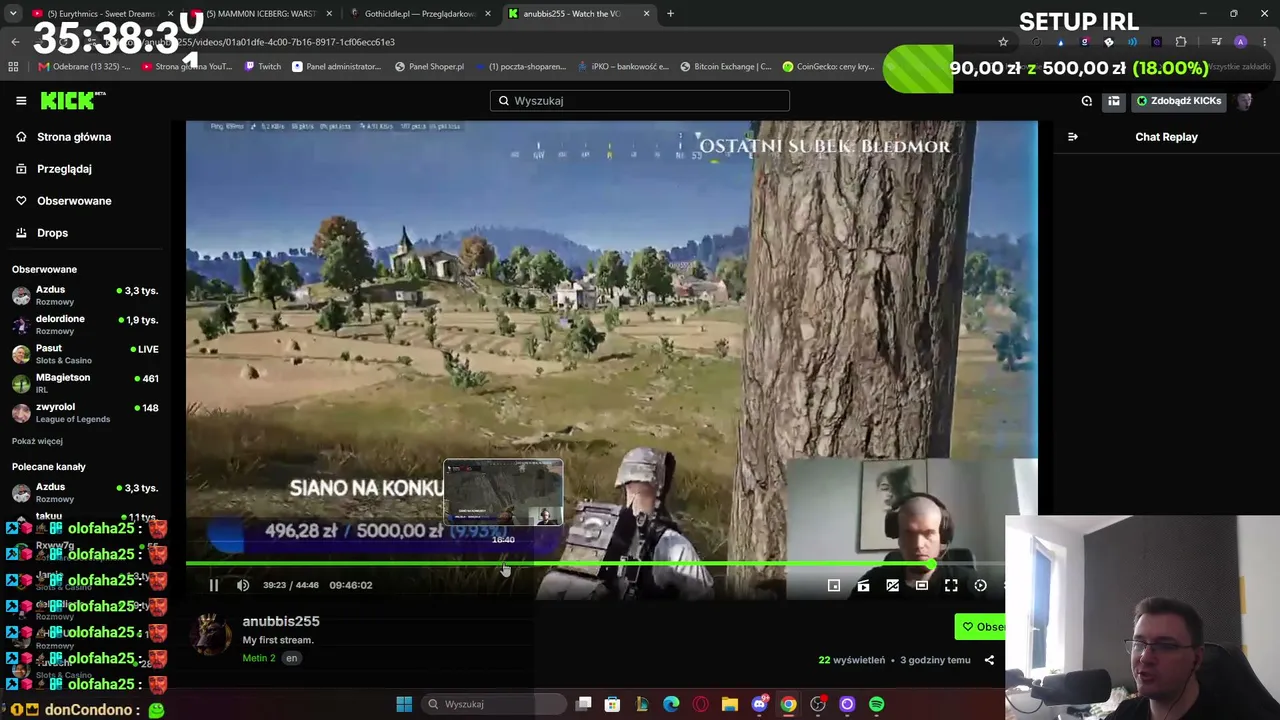Screen dimensions: 1280x720
Task: Open Task View from the taskbar
Action: 584,704
